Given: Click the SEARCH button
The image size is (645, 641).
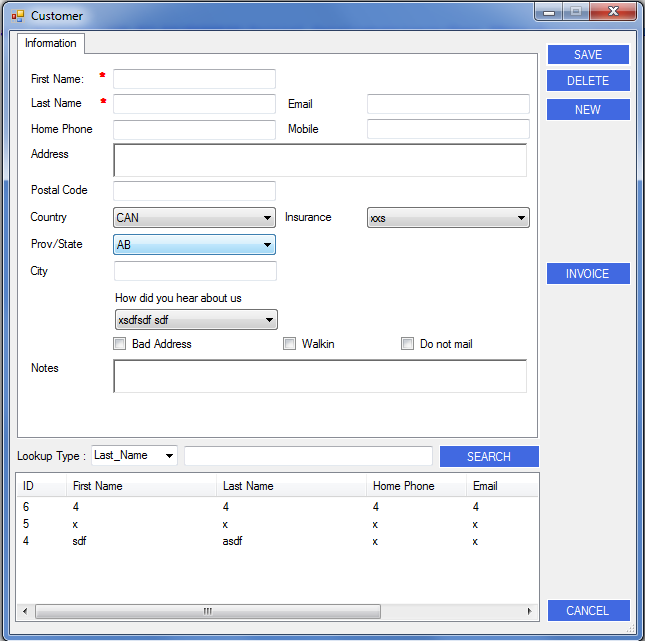Looking at the screenshot, I should (489, 457).
